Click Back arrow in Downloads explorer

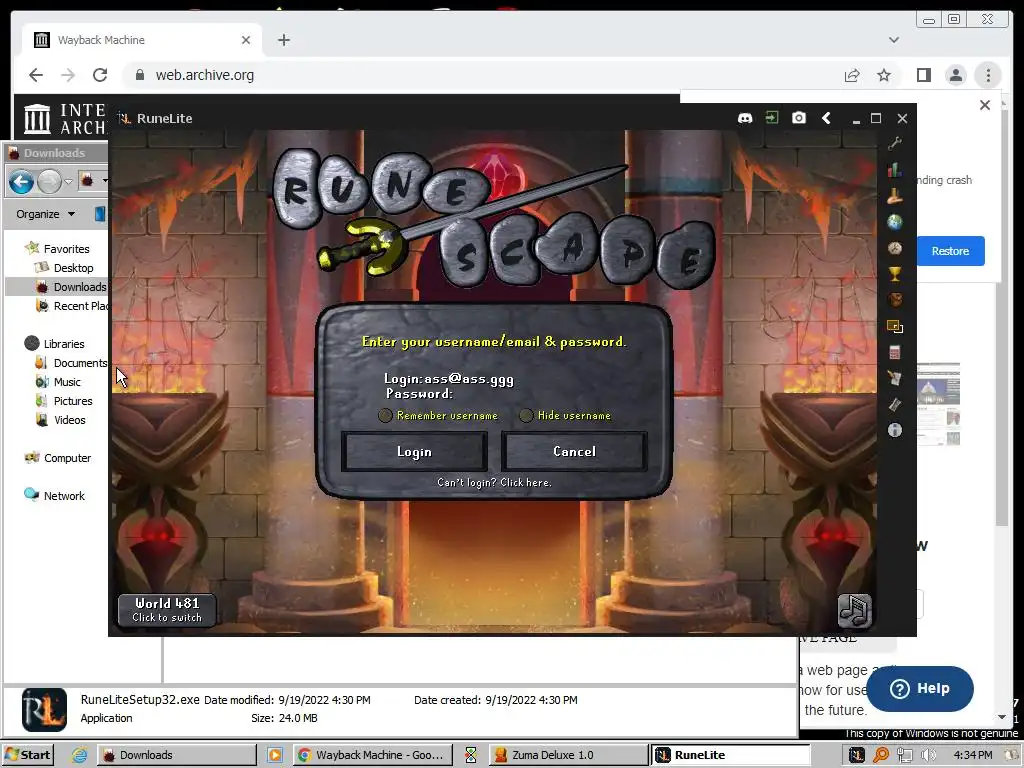tap(21, 181)
